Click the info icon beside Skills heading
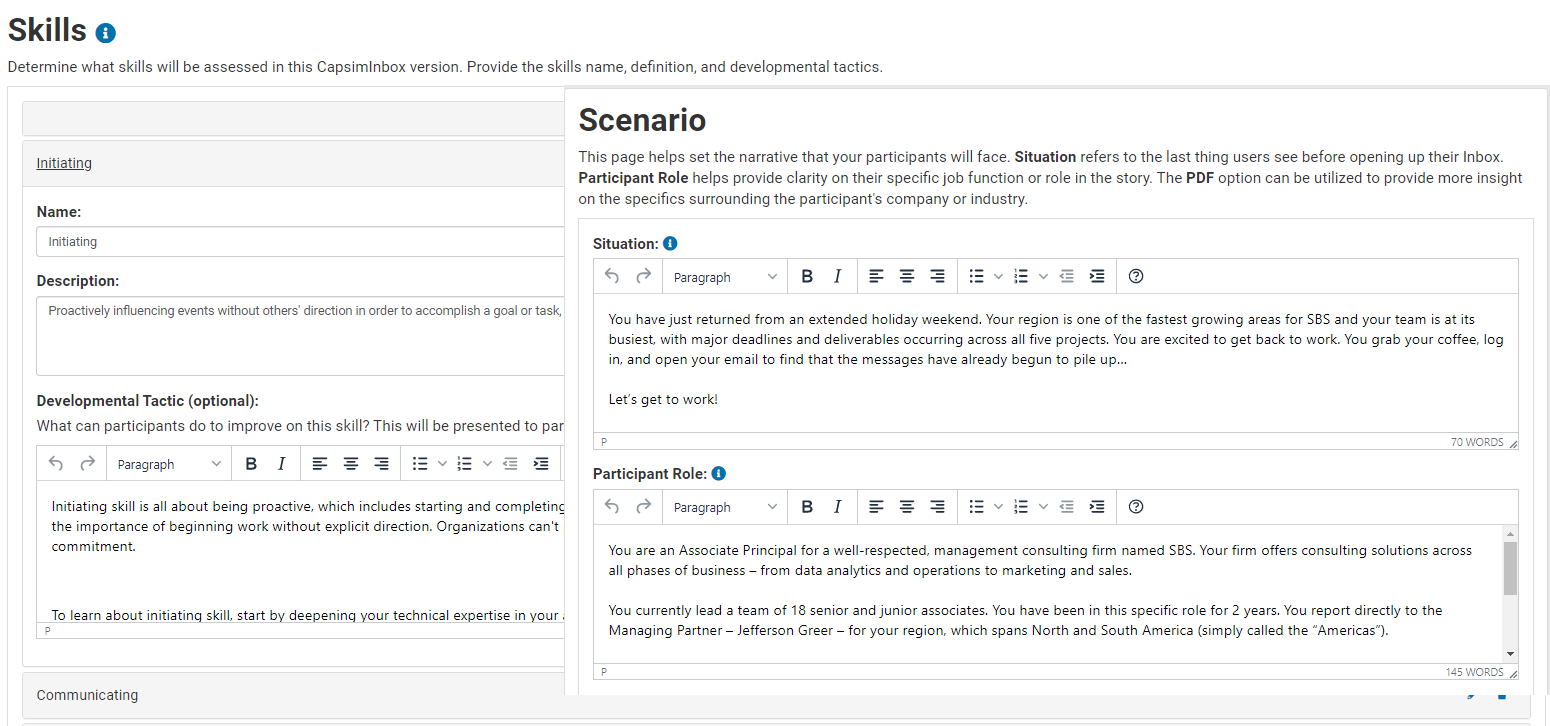Image resolution: width=1550 pixels, height=726 pixels. coord(106,33)
